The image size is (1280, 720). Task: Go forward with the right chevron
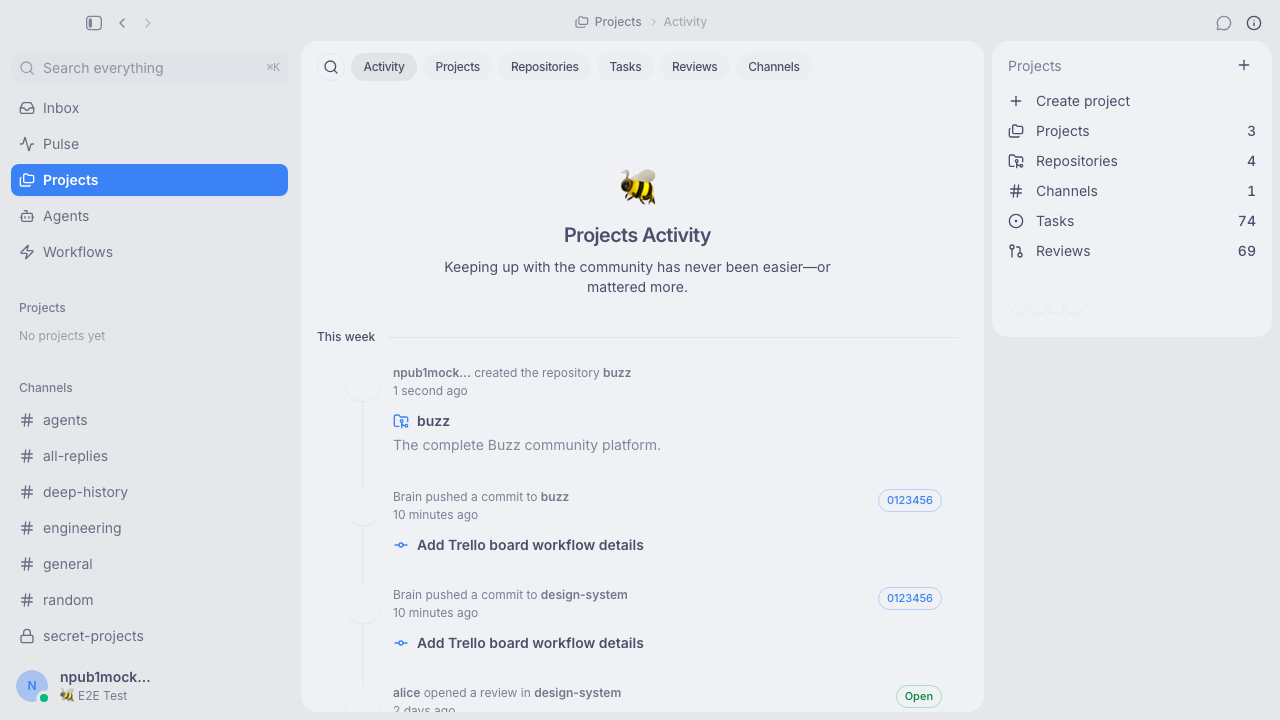pos(148,22)
